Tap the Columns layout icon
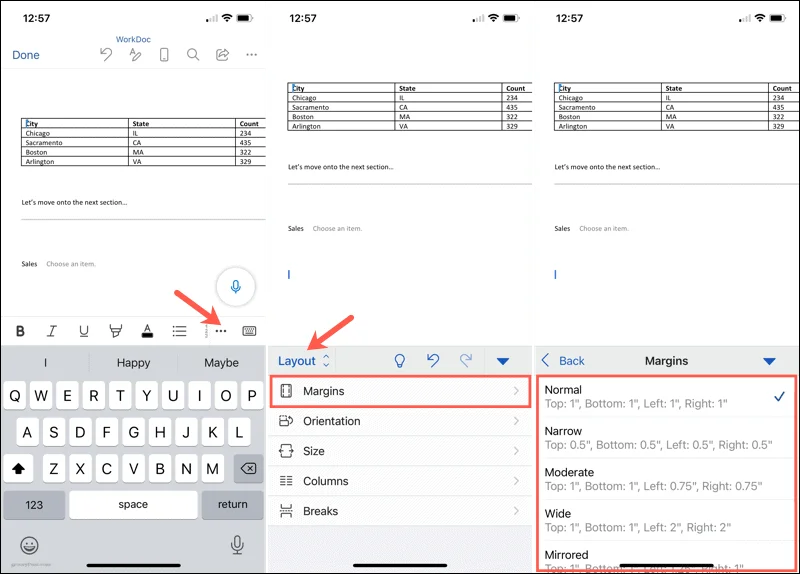800x574 pixels. [286, 481]
